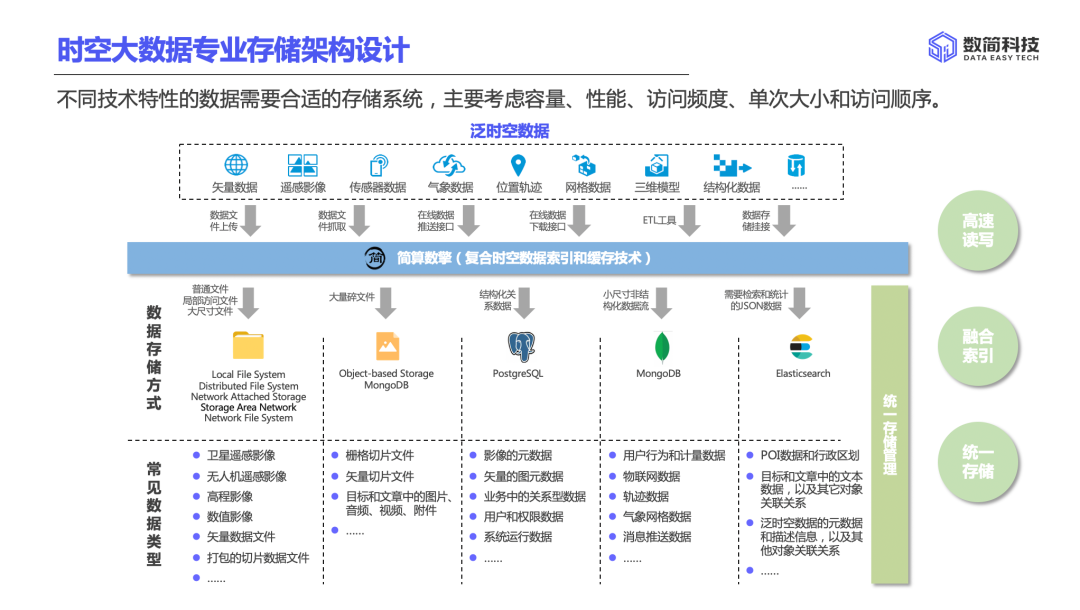Click the gray arrow beside 大量碎文件

tap(386, 303)
